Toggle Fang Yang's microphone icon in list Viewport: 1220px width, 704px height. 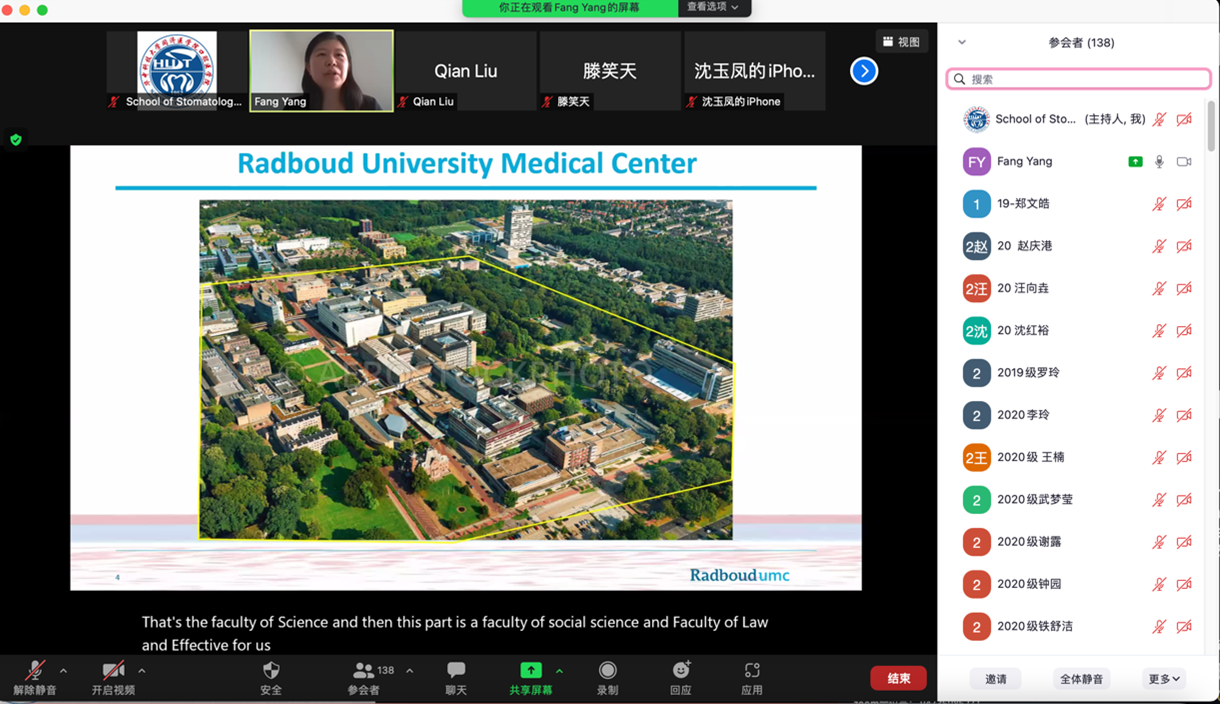pos(1159,162)
